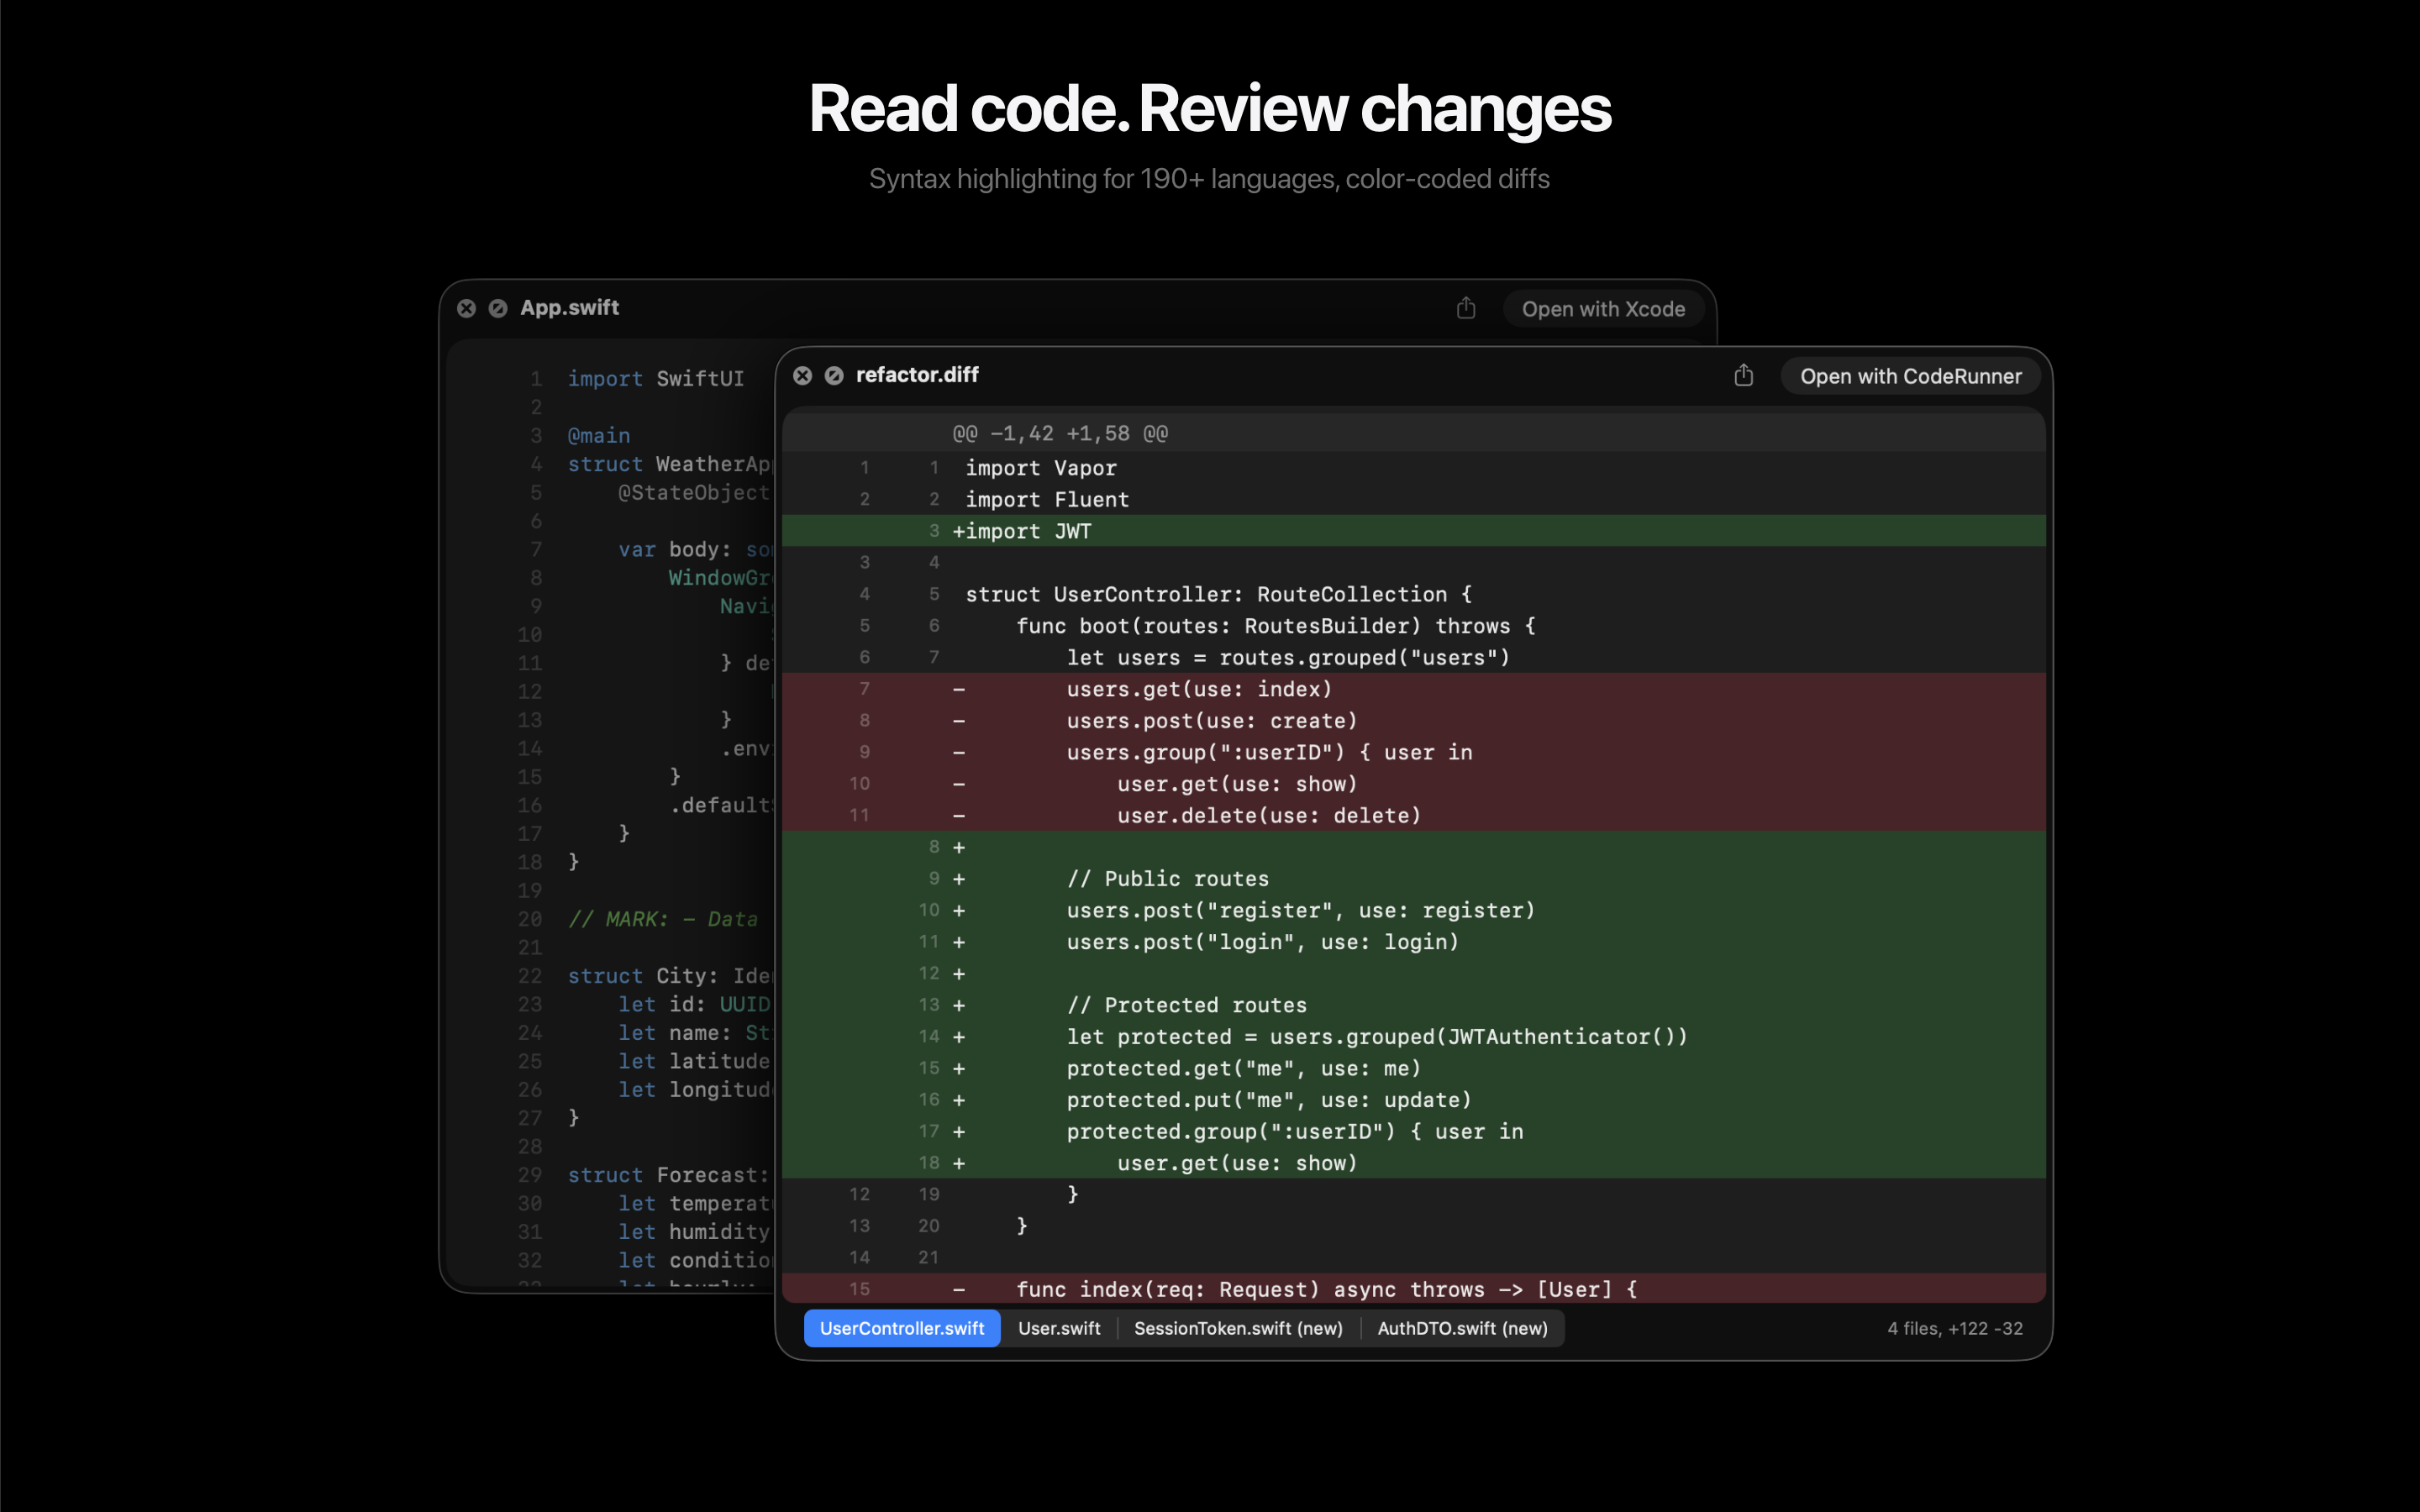The image size is (2420, 1512).
Task: Click the share icon in refactor.diff window
Action: click(x=1743, y=376)
